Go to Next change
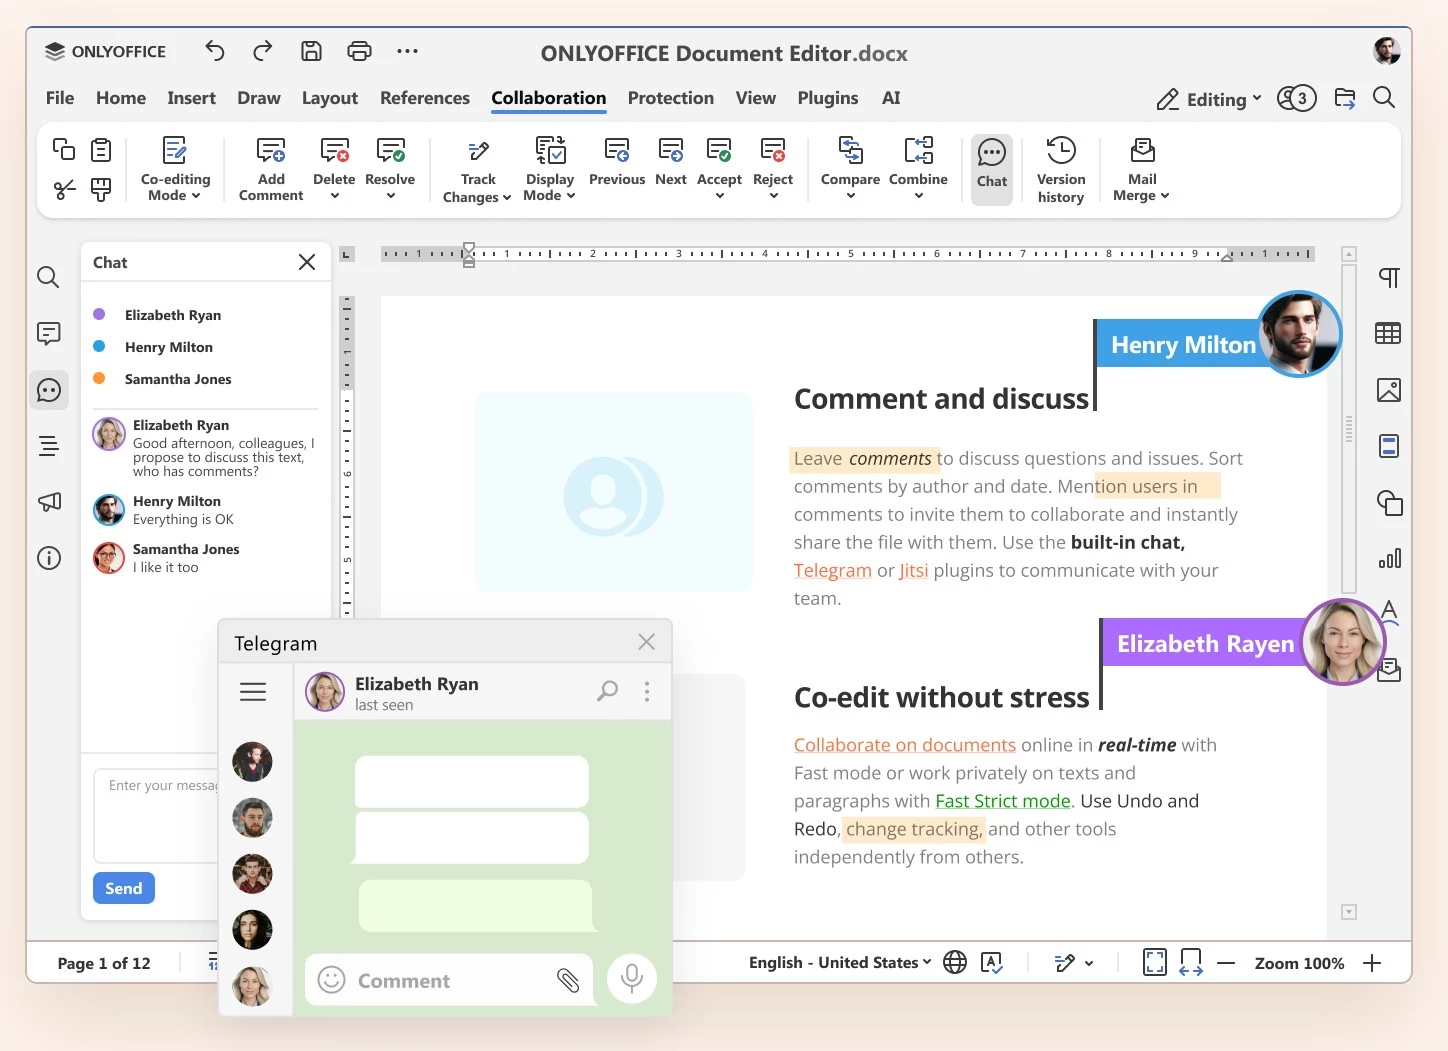 tap(671, 162)
